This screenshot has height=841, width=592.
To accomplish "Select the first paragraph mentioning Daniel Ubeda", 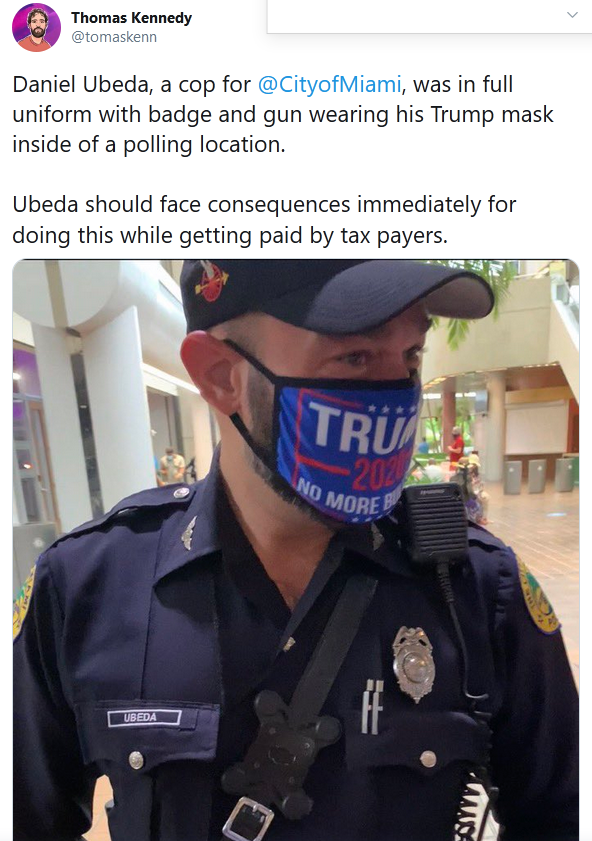I will 283,114.
